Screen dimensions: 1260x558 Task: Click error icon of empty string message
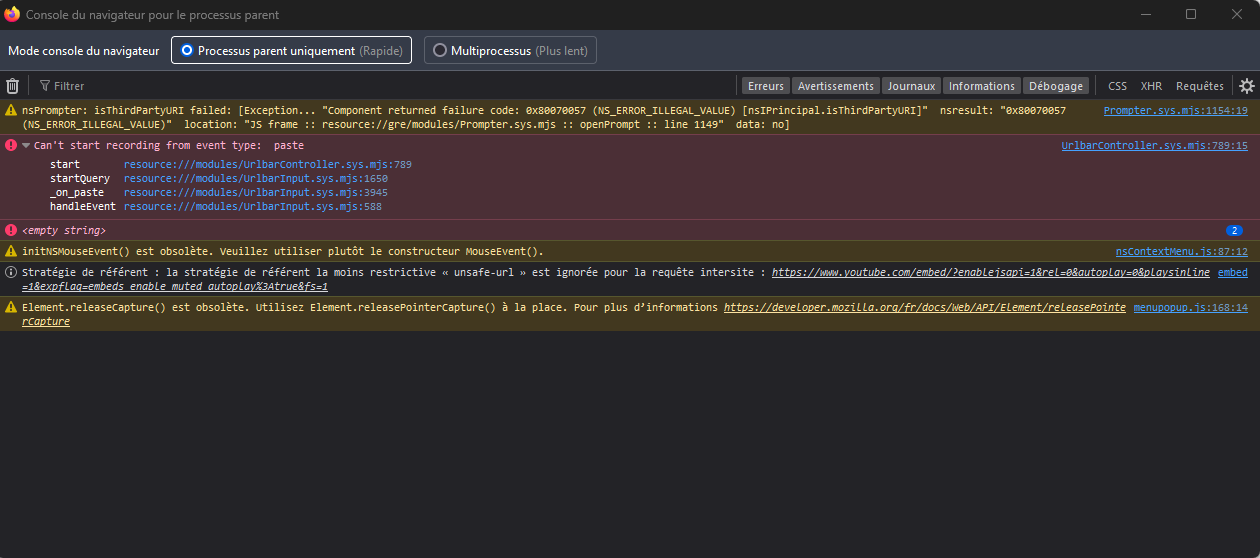coord(11,230)
